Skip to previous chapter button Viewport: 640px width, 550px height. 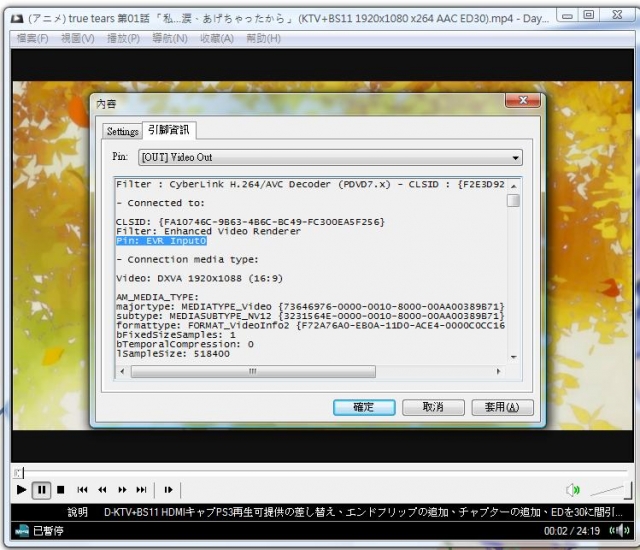(x=82, y=490)
